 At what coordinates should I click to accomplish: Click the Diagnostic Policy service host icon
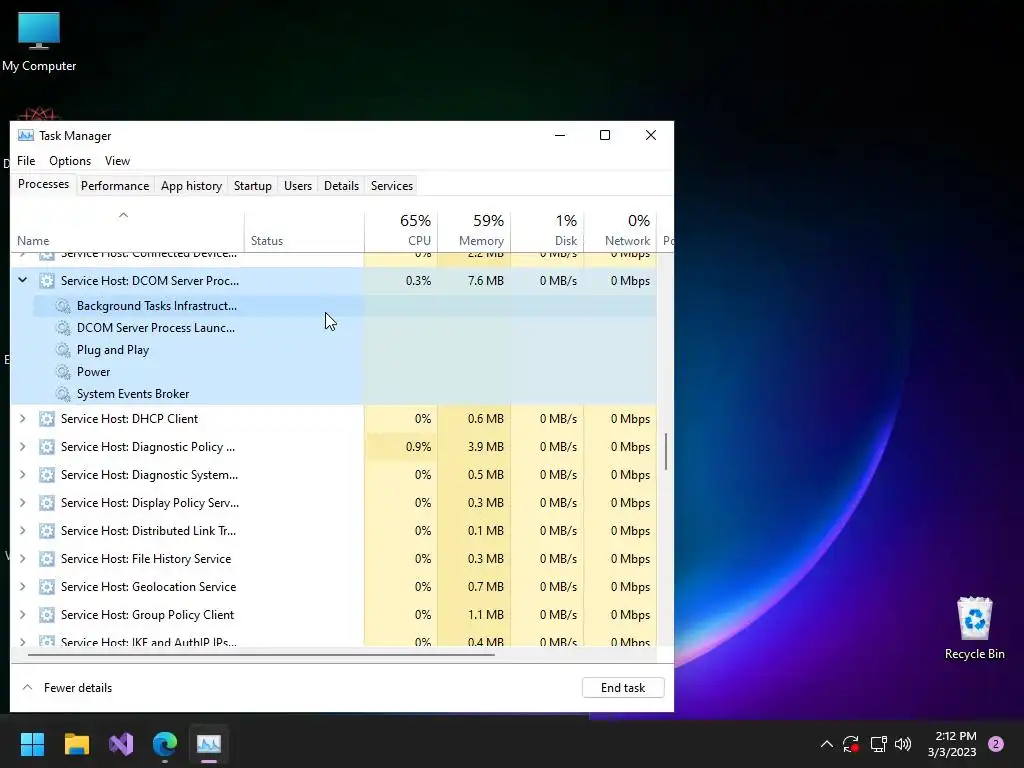46,447
